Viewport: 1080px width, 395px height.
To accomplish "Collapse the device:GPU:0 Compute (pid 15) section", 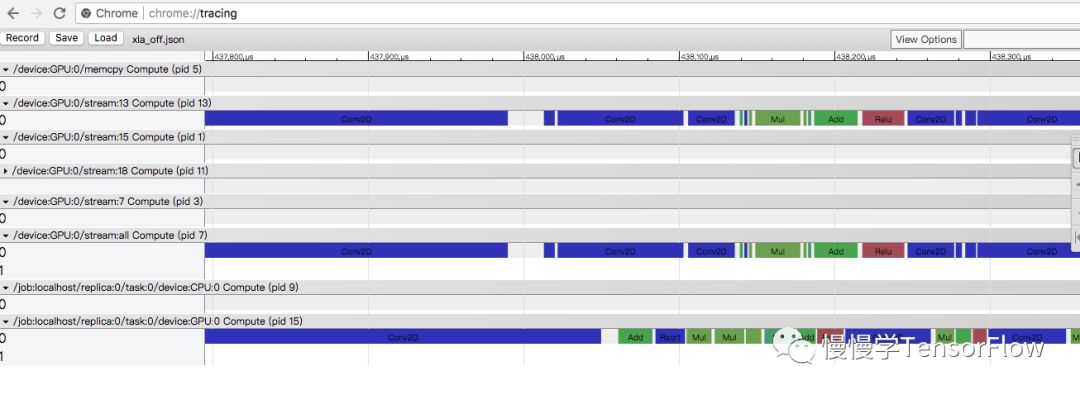I will coord(6,321).
